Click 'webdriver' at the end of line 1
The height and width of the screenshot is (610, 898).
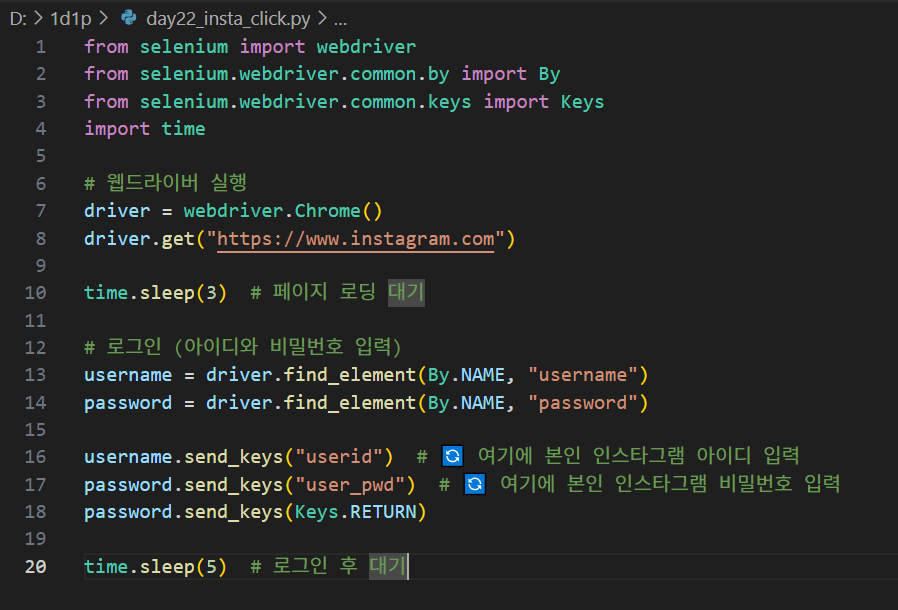[x=367, y=46]
